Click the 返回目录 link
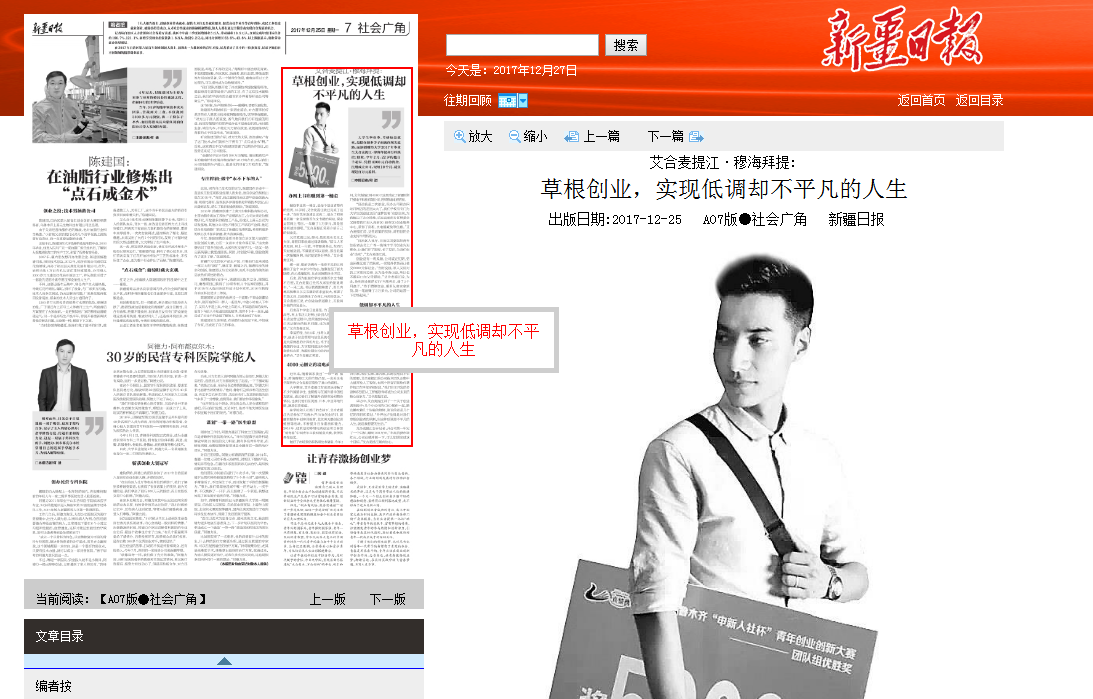The image size is (1093, 699). click(980, 100)
